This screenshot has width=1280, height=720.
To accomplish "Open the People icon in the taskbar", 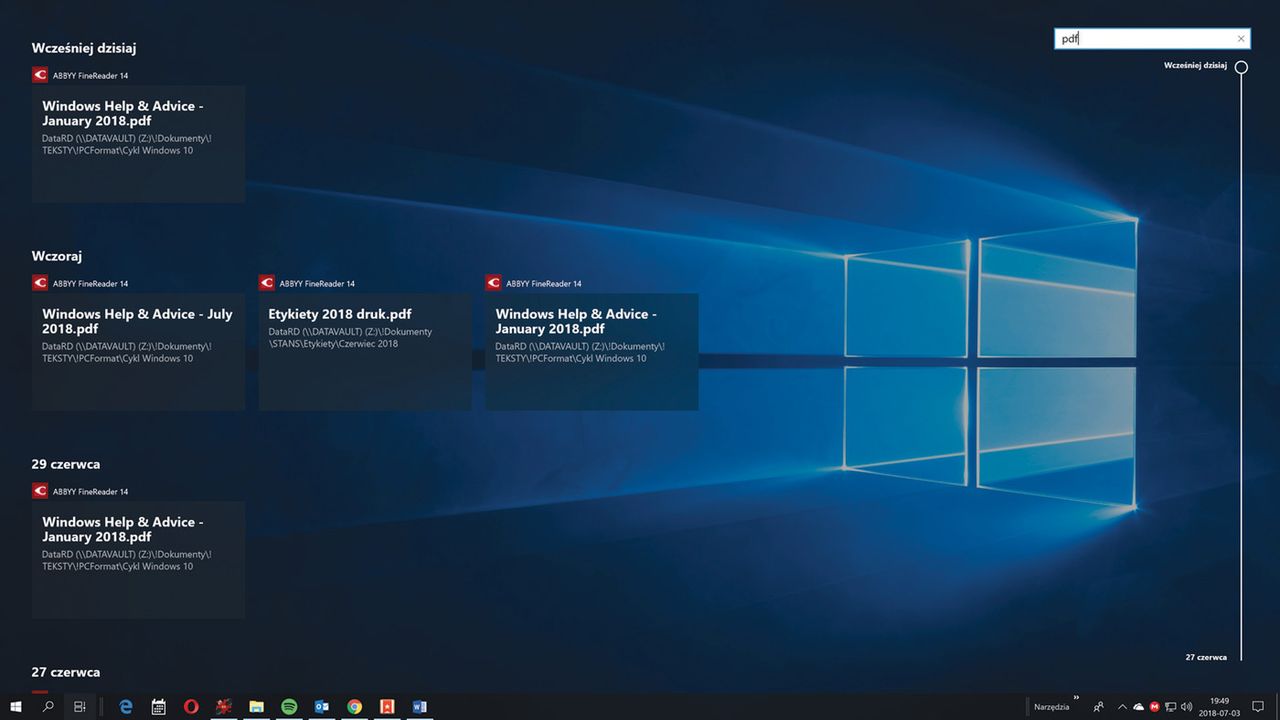I will tap(1099, 706).
